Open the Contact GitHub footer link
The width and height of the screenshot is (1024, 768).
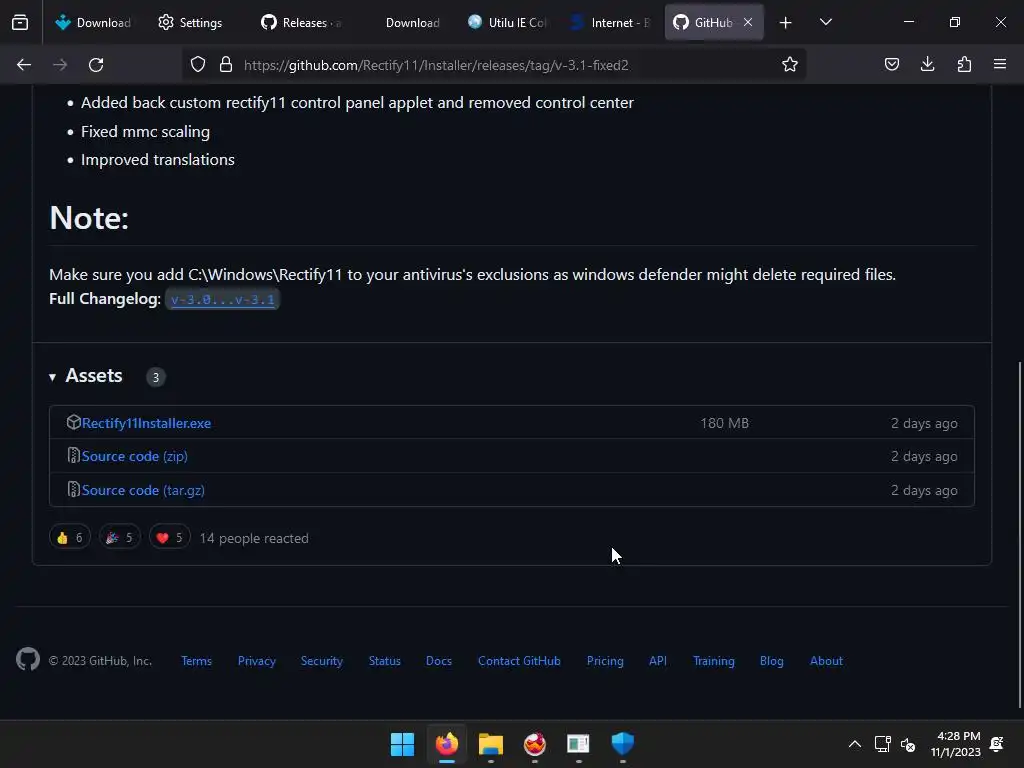pyautogui.click(x=519, y=661)
